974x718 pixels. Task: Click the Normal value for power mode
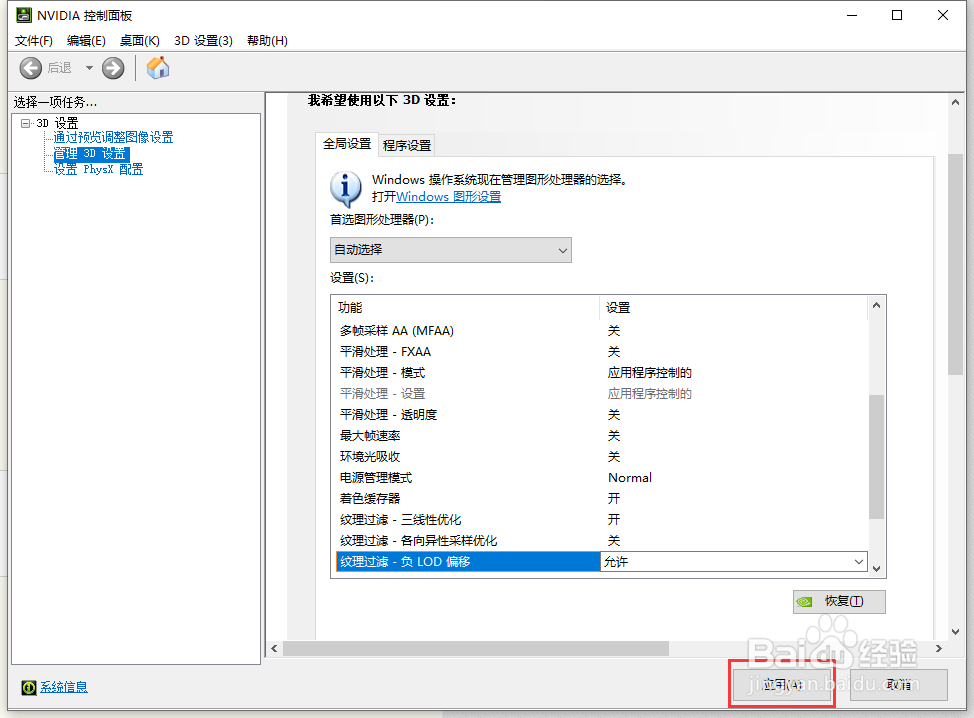tap(630, 478)
